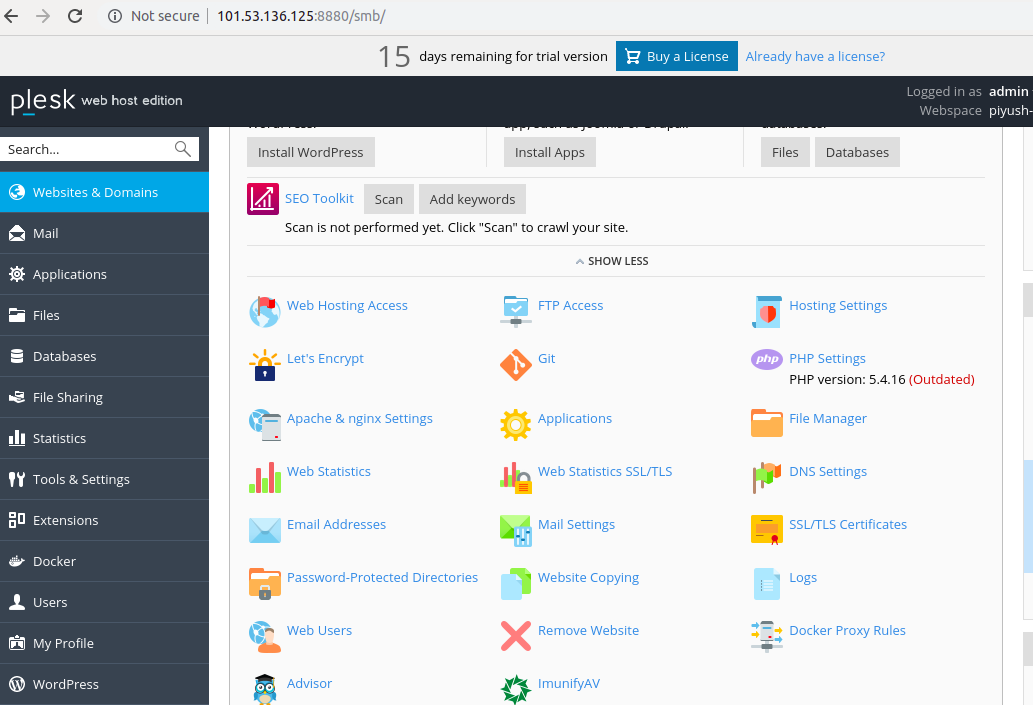
Task: Reload the page with browser refresh button
Action: 75,16
